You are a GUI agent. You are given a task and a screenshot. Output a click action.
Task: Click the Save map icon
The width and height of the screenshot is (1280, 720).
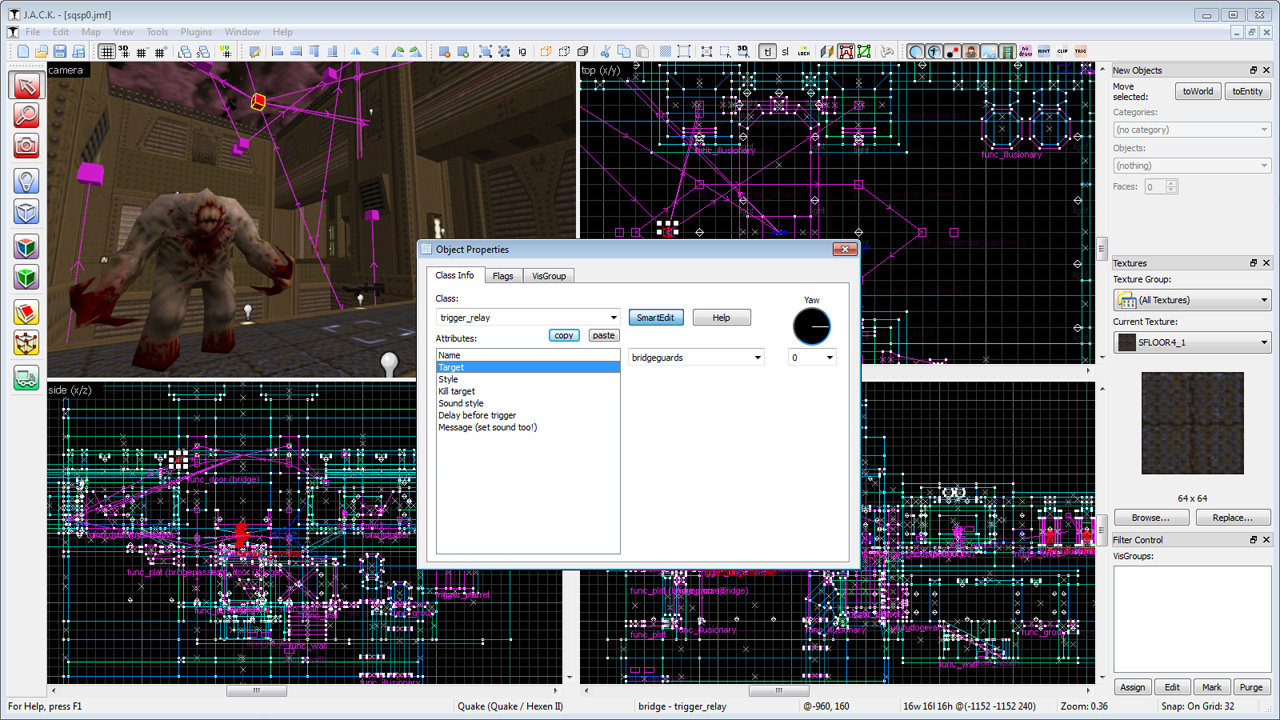[59, 51]
